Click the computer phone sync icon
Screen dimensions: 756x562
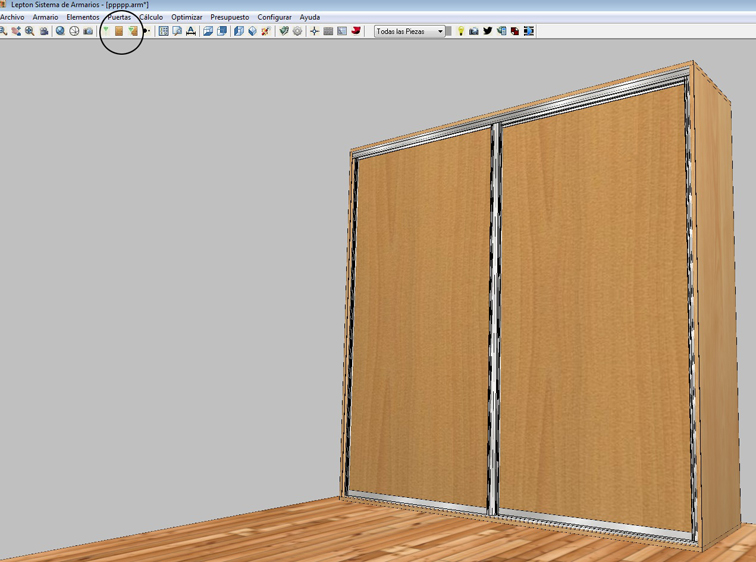tap(501, 31)
